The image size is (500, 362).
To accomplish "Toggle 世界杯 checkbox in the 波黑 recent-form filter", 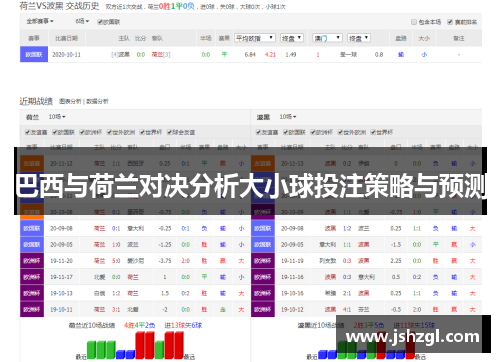I will 373,132.
